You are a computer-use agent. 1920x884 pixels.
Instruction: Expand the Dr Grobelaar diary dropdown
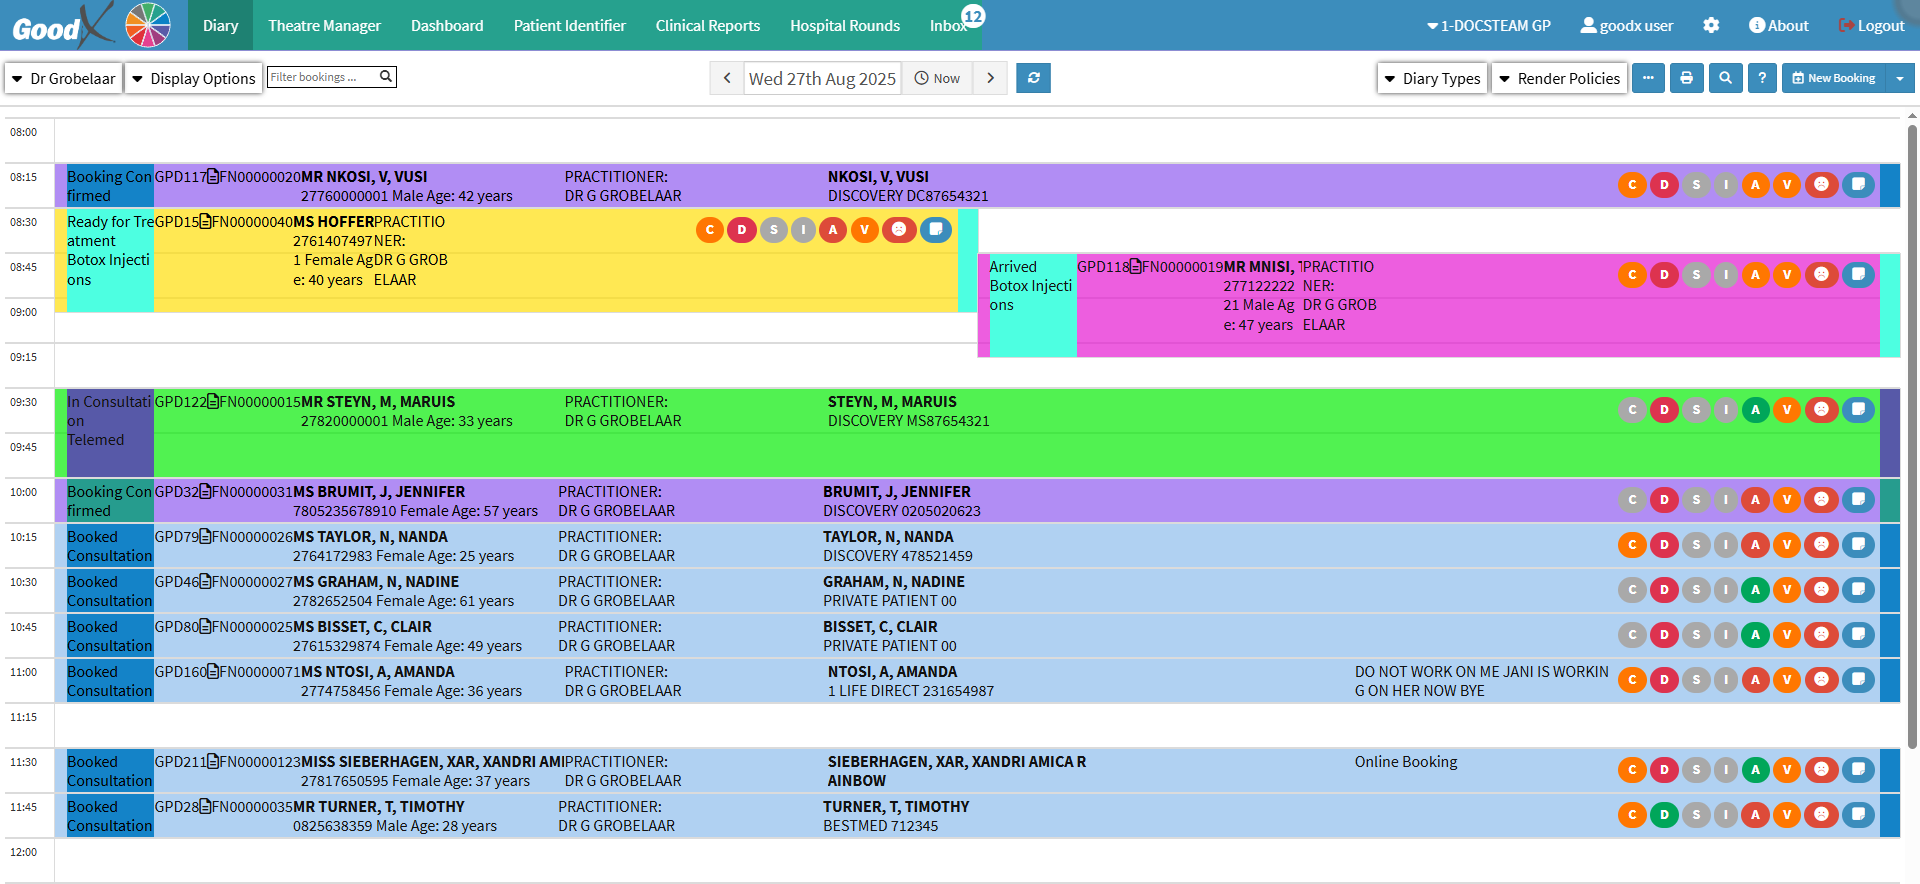click(64, 78)
